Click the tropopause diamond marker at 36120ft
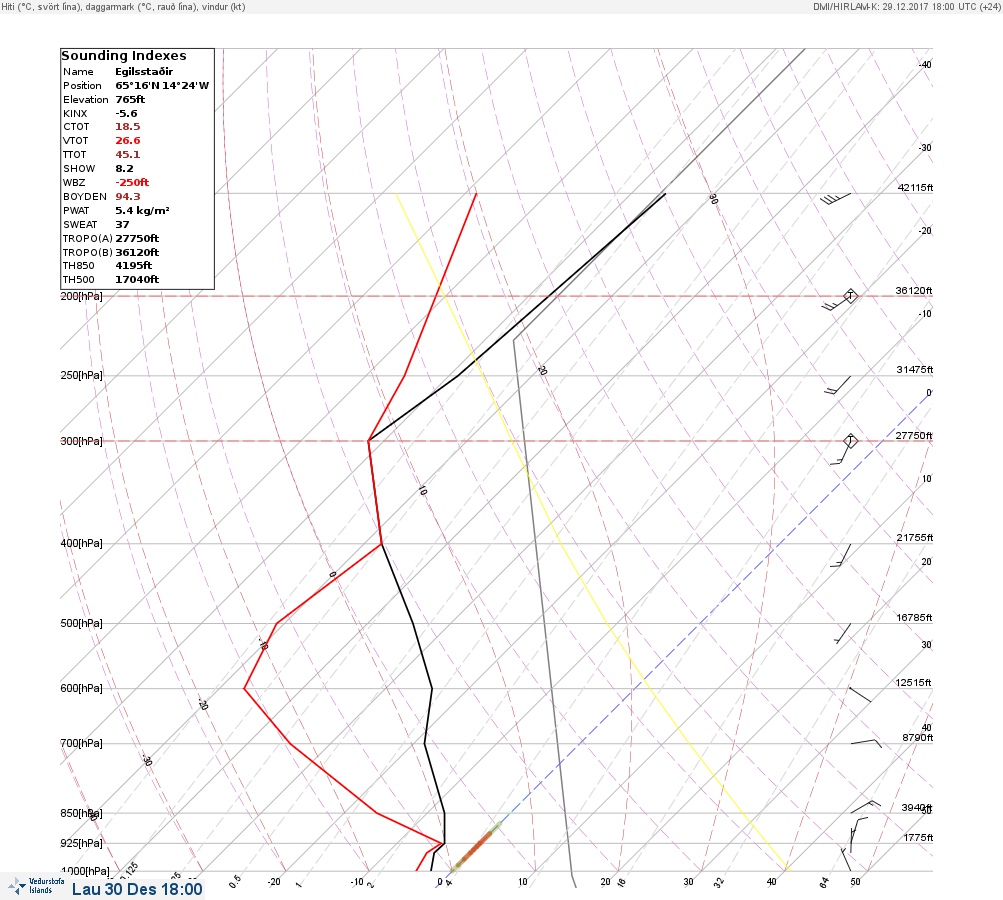The height and width of the screenshot is (900, 1003). pos(850,296)
